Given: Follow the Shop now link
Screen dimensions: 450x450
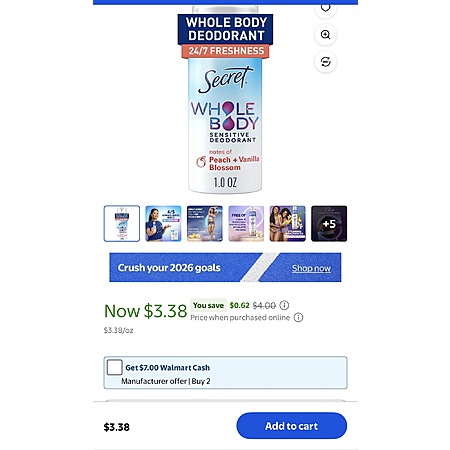Looking at the screenshot, I should (x=311, y=268).
